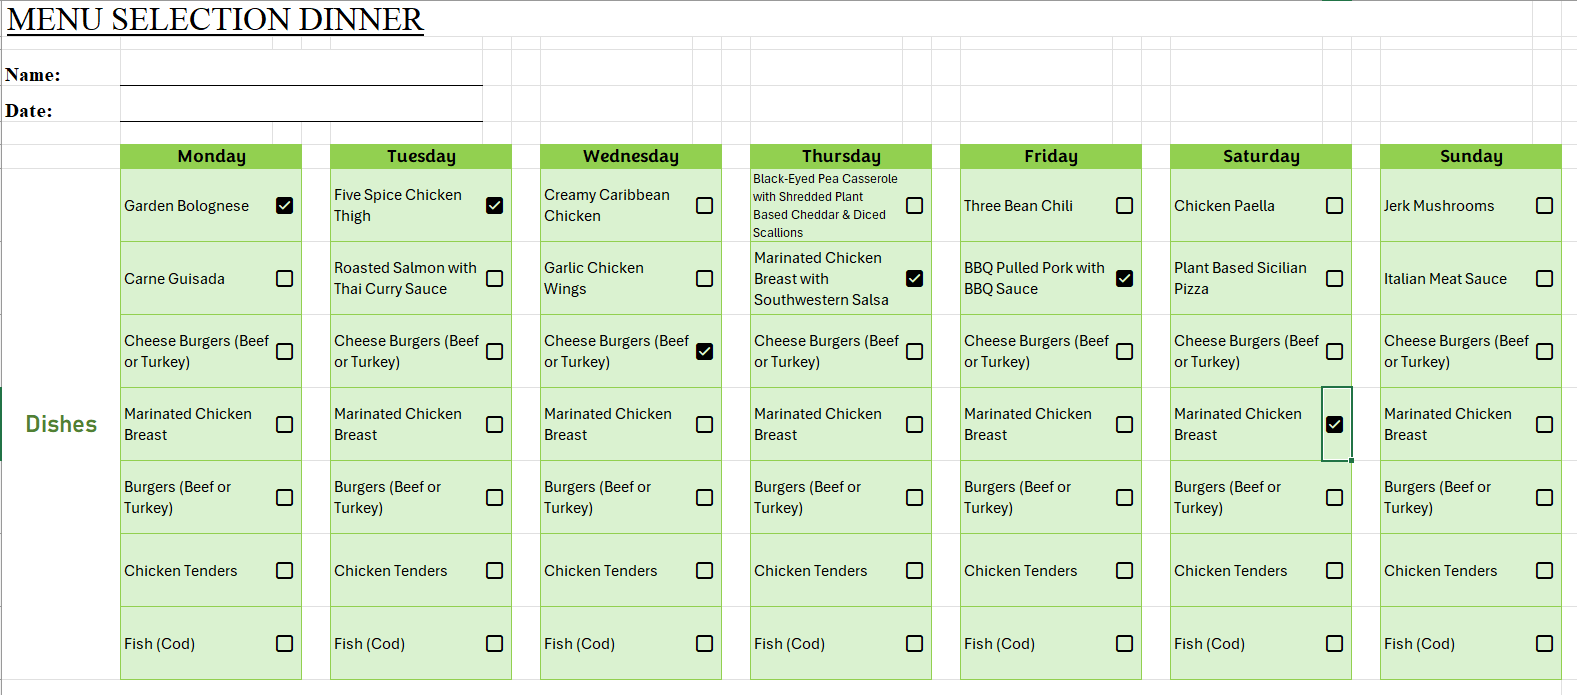The height and width of the screenshot is (695, 1577).
Task: Uncheck Saturday Marinated Chicken Breast checkbox
Action: click(x=1335, y=424)
